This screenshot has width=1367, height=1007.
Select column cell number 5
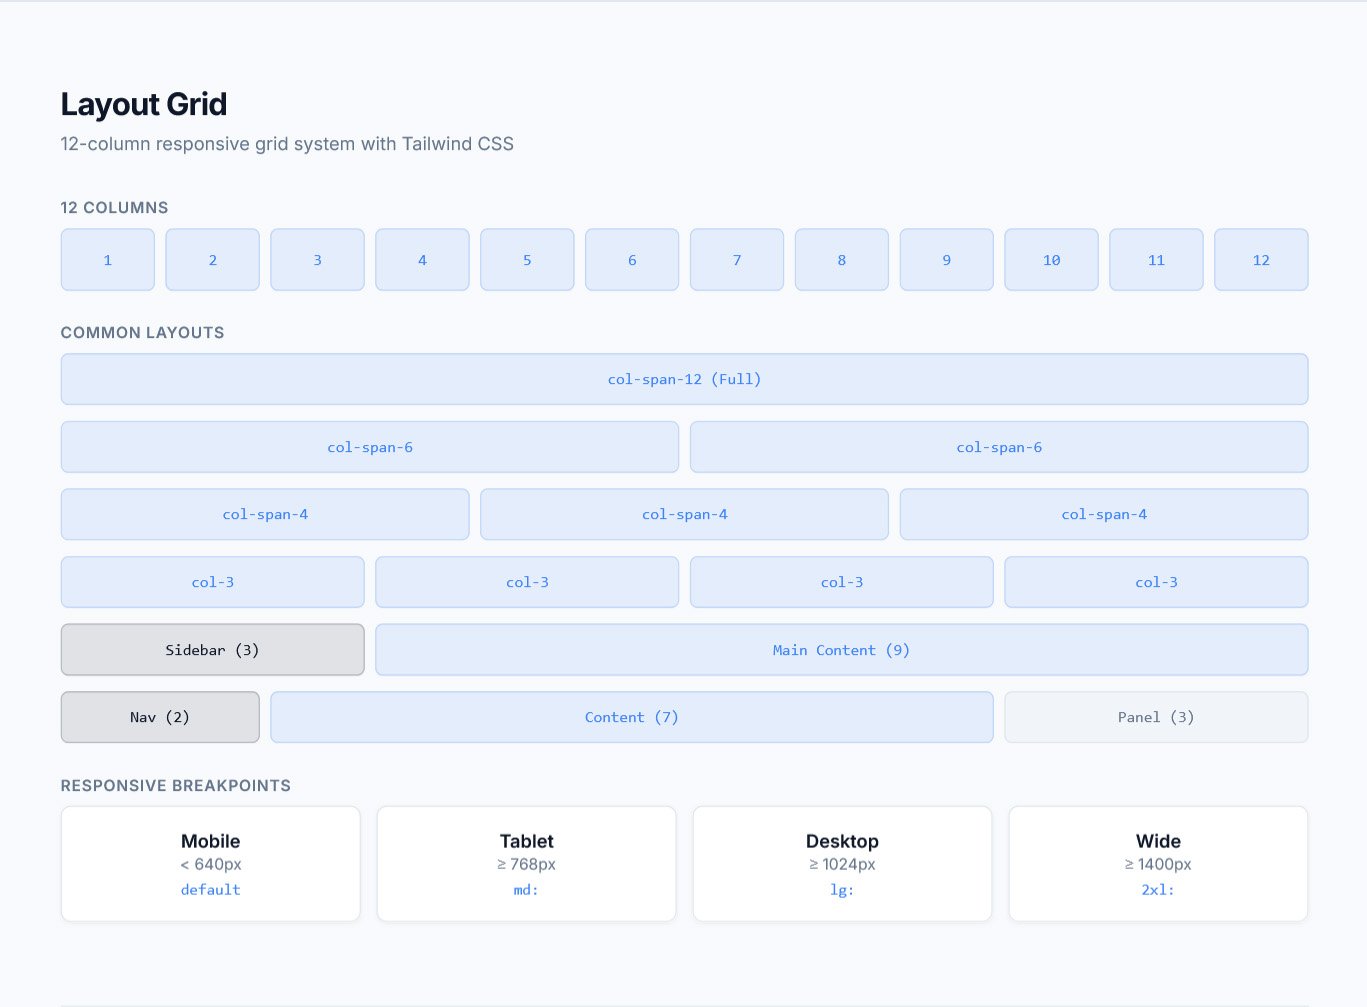point(527,260)
